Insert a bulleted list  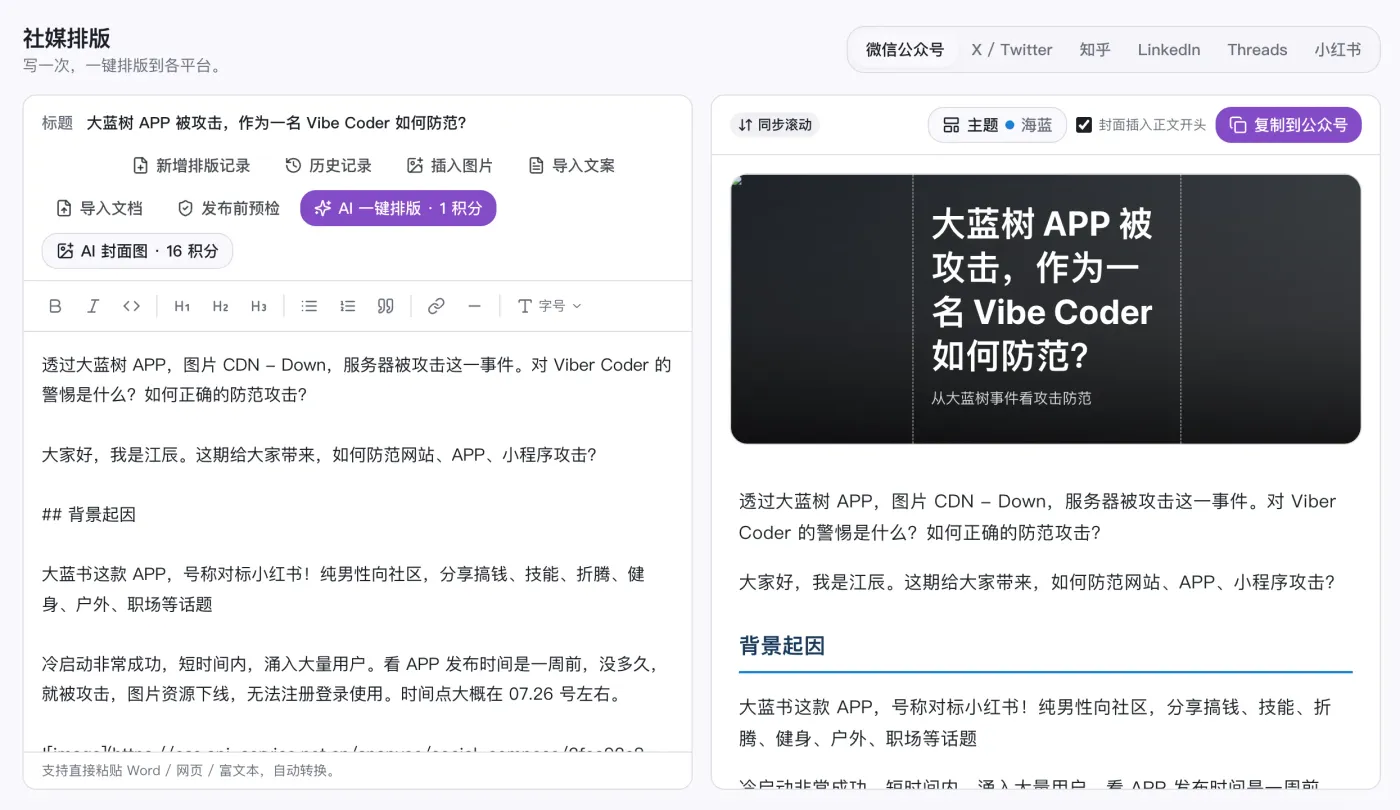[x=309, y=306]
